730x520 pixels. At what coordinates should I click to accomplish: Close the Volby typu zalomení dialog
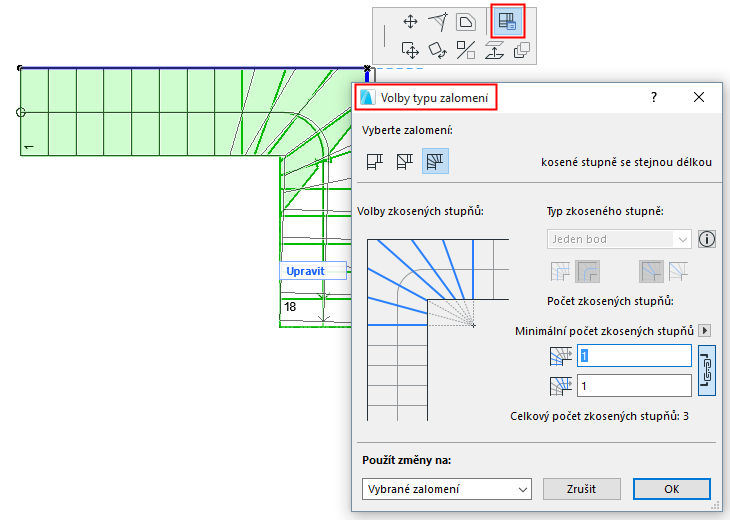[x=699, y=97]
